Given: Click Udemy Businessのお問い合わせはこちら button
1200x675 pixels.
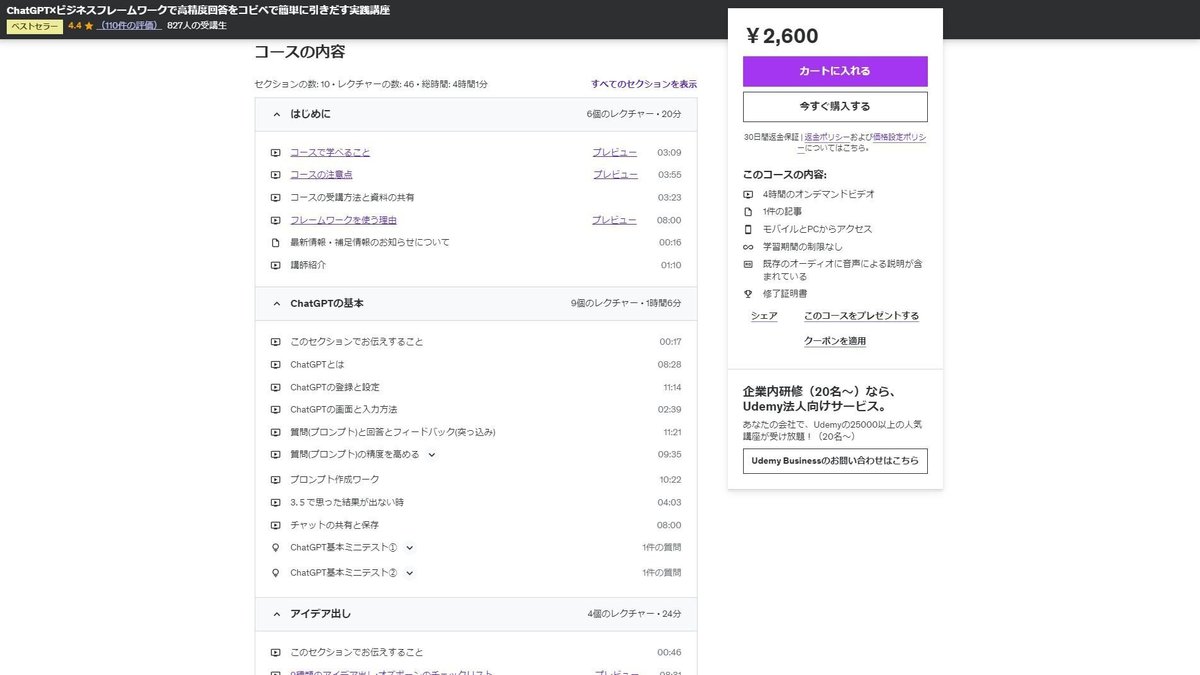Looking at the screenshot, I should pos(835,461).
